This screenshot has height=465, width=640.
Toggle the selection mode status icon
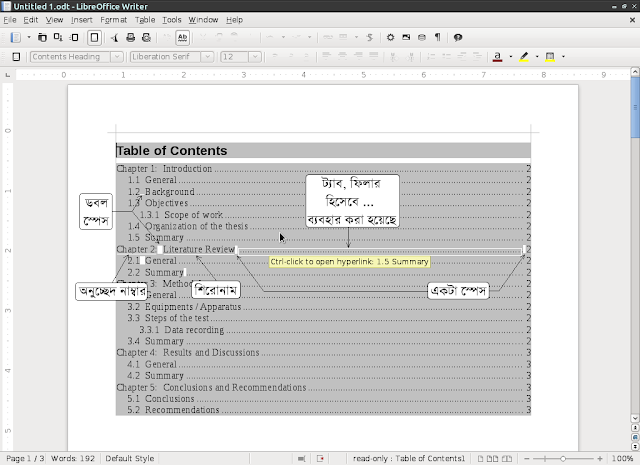tap(302, 458)
